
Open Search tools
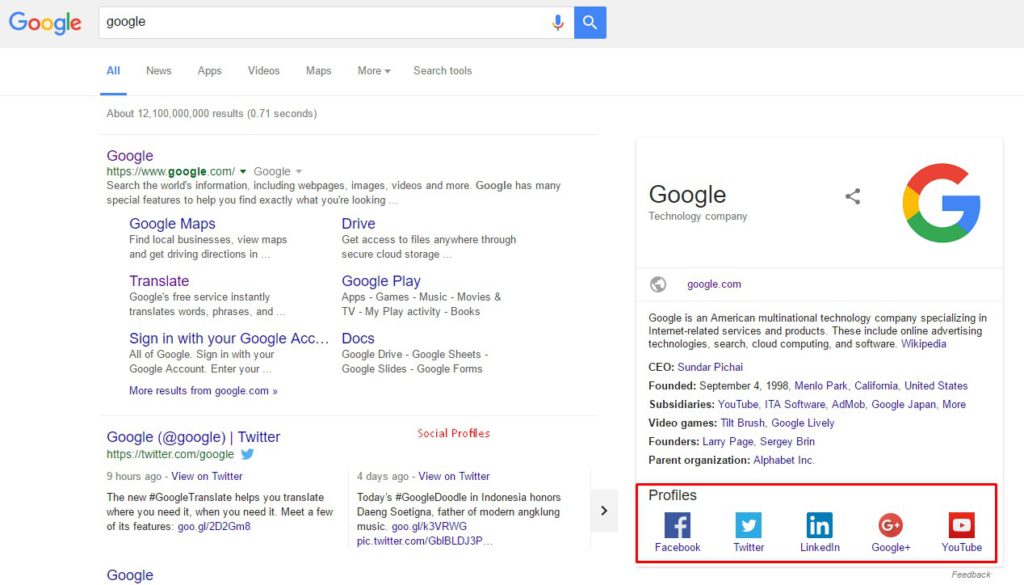(x=442, y=71)
